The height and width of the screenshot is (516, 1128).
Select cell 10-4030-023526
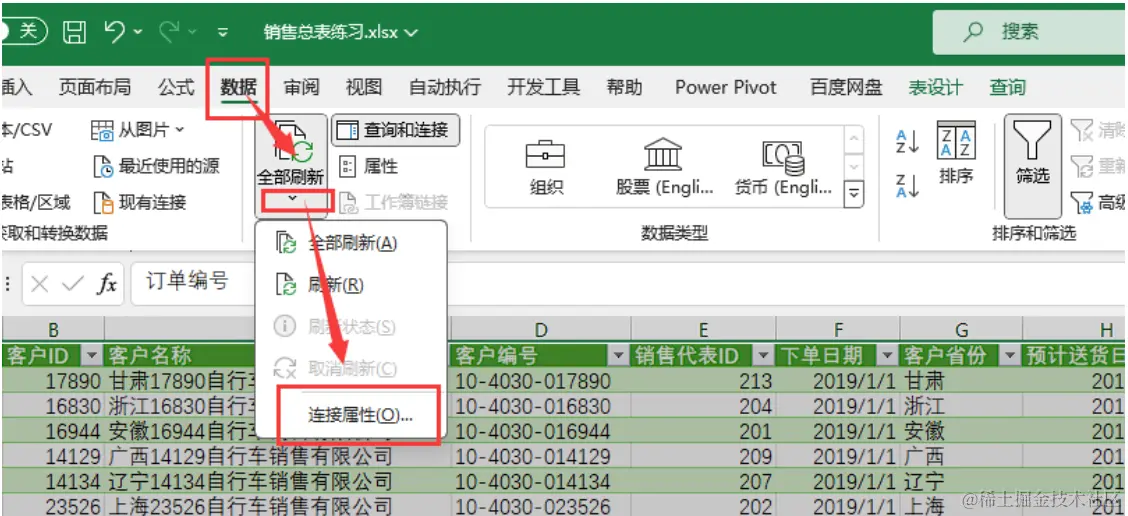[x=541, y=507]
